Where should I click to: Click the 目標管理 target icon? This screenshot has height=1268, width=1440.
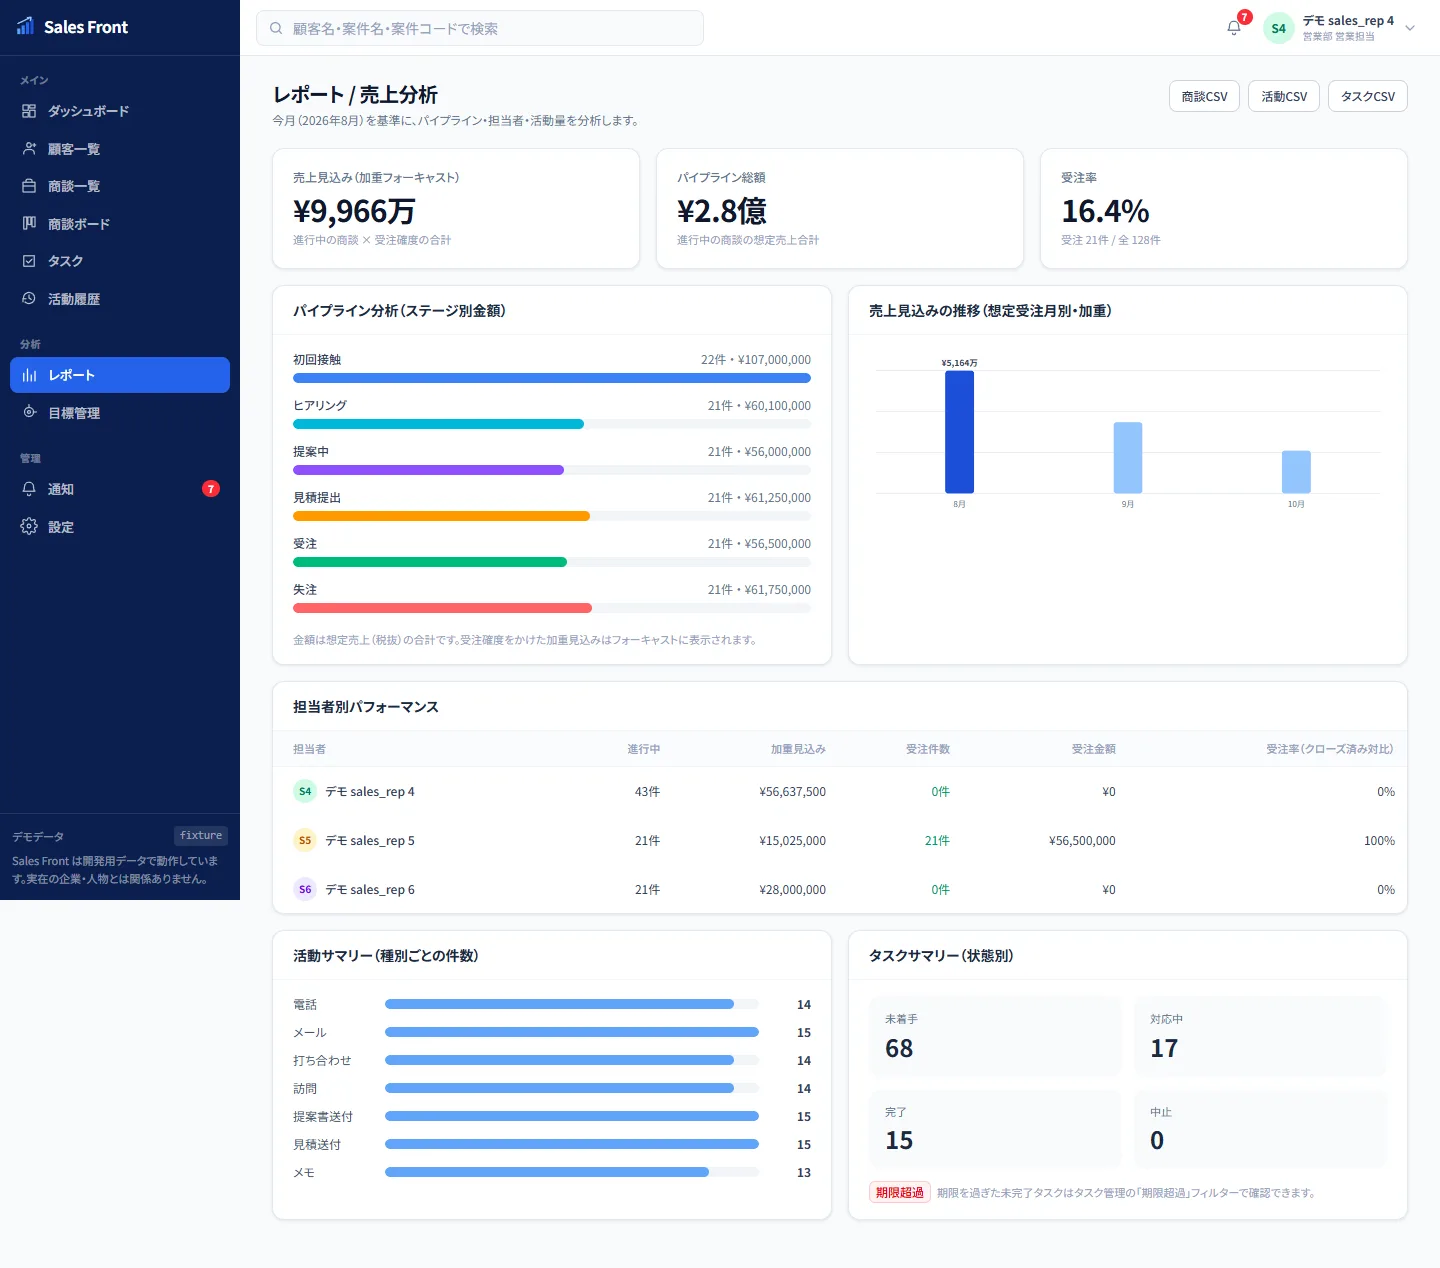coord(29,412)
